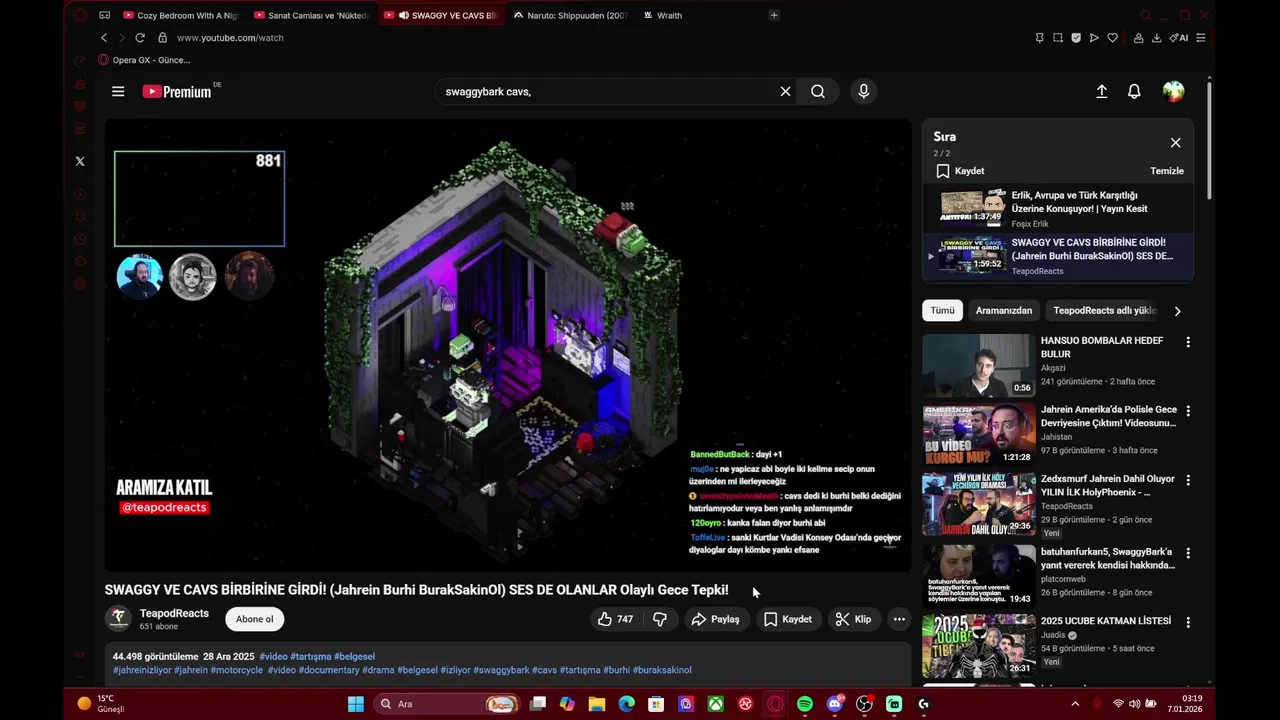
Task: Open options for HANSUO BOMBALAR HEDEF BULUR
Action: (1188, 342)
